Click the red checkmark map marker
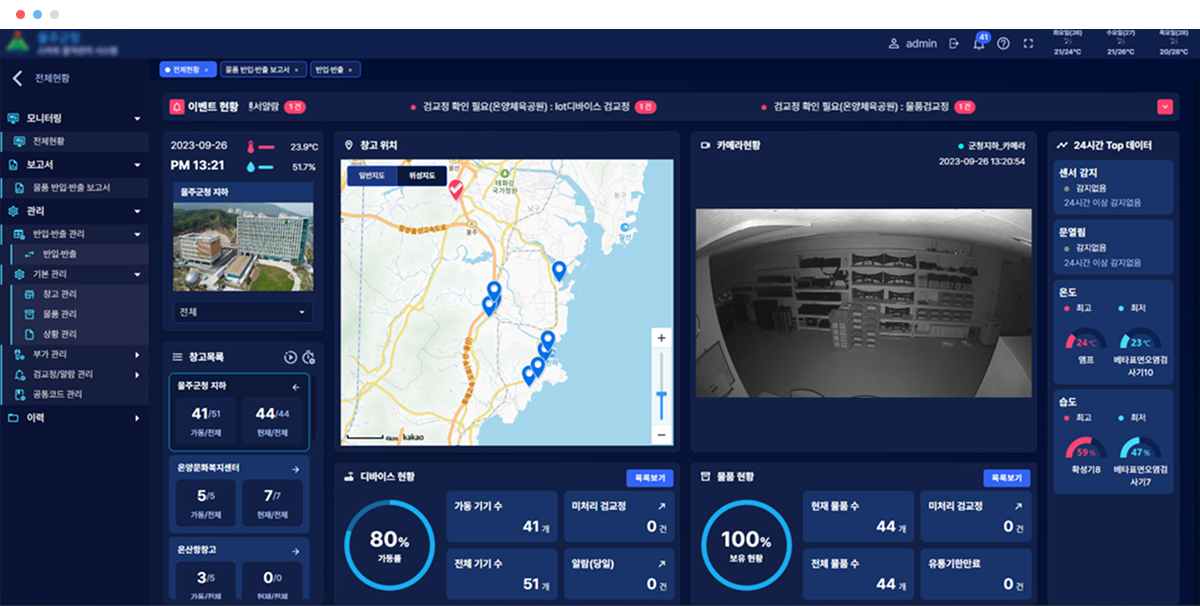 click(x=456, y=189)
